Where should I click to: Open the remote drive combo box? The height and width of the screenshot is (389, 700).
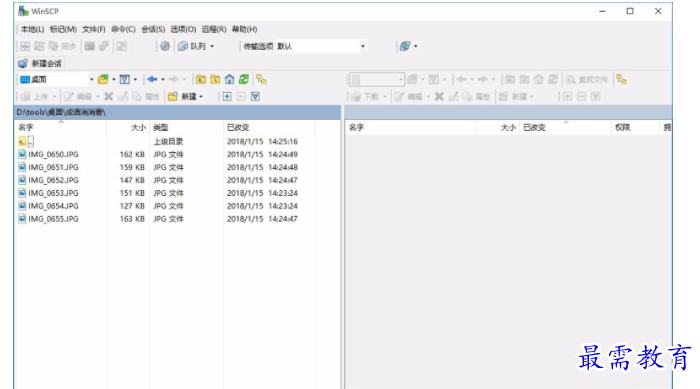pos(377,79)
